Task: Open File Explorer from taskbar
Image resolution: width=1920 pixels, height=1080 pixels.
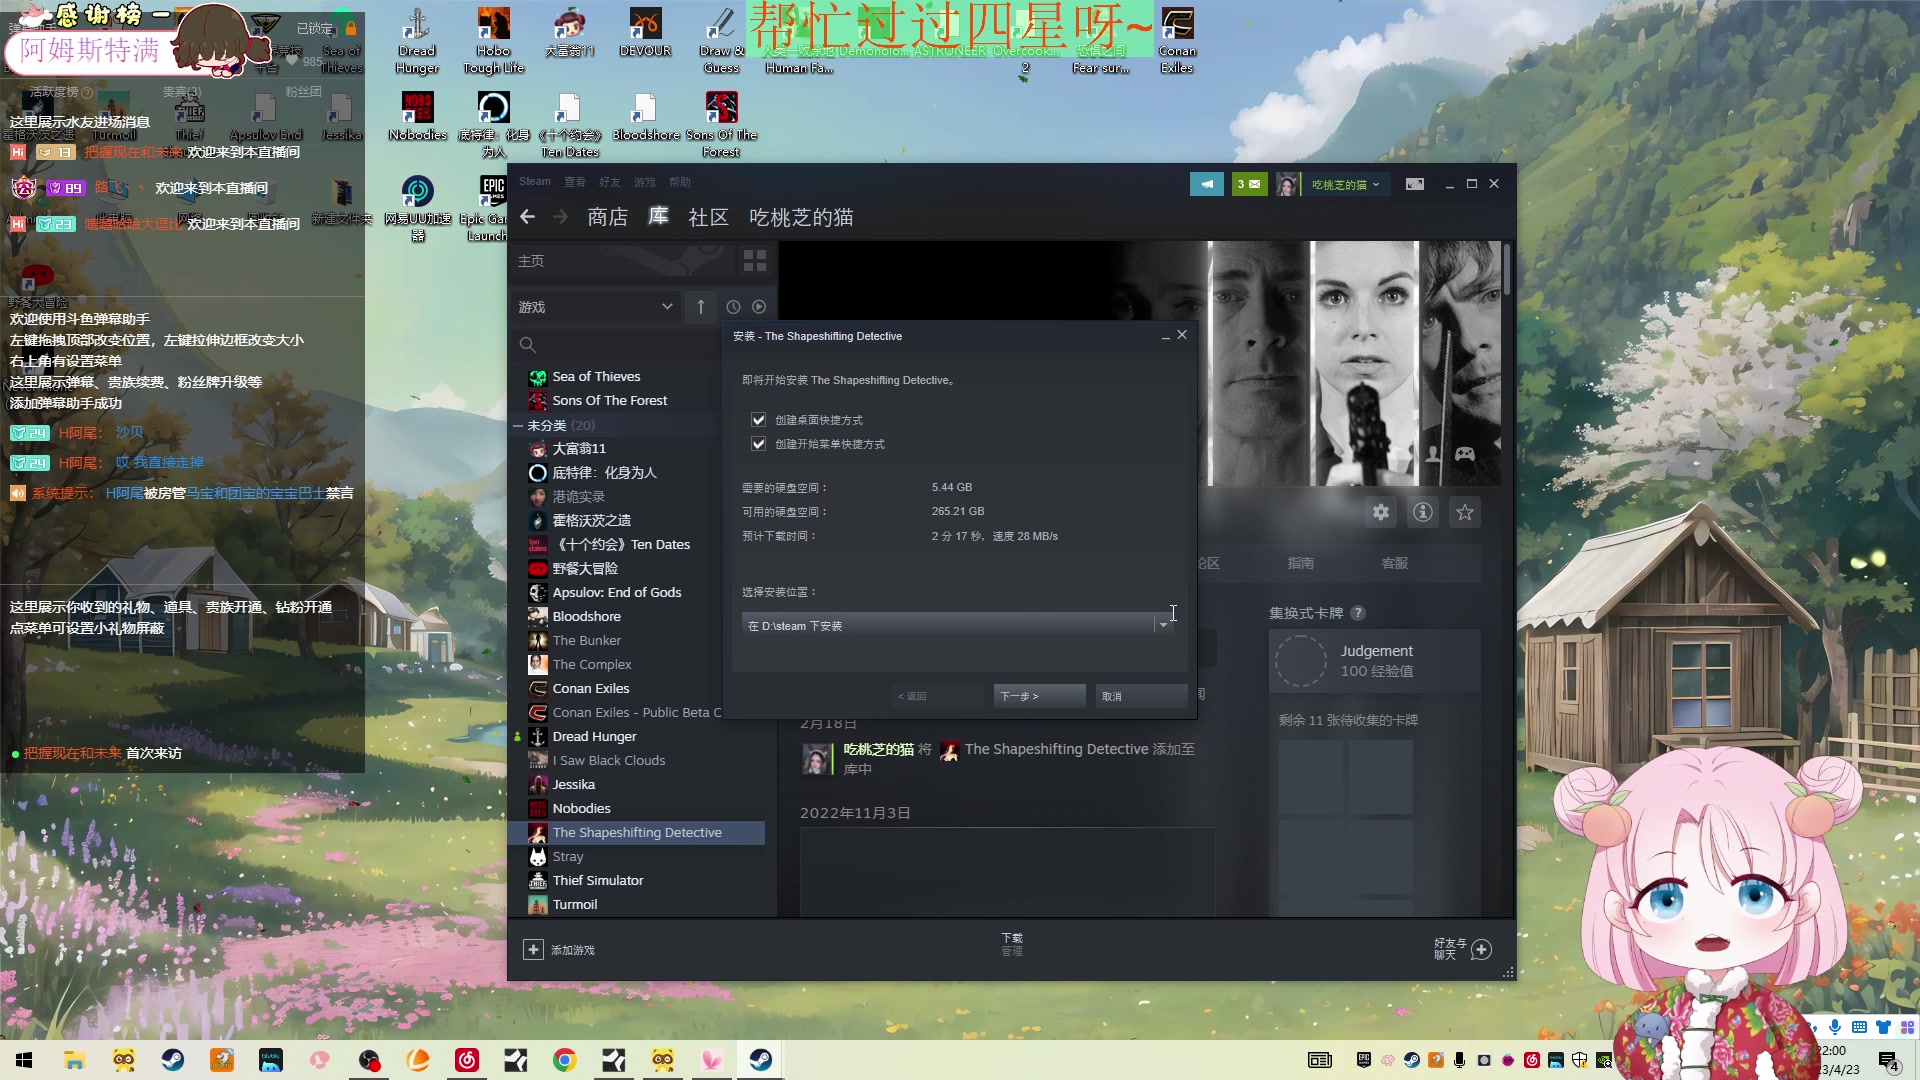Action: [x=74, y=1060]
